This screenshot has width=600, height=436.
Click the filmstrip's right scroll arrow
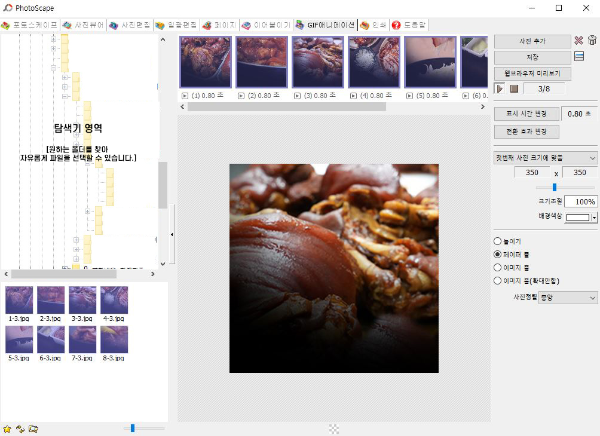(x=483, y=107)
